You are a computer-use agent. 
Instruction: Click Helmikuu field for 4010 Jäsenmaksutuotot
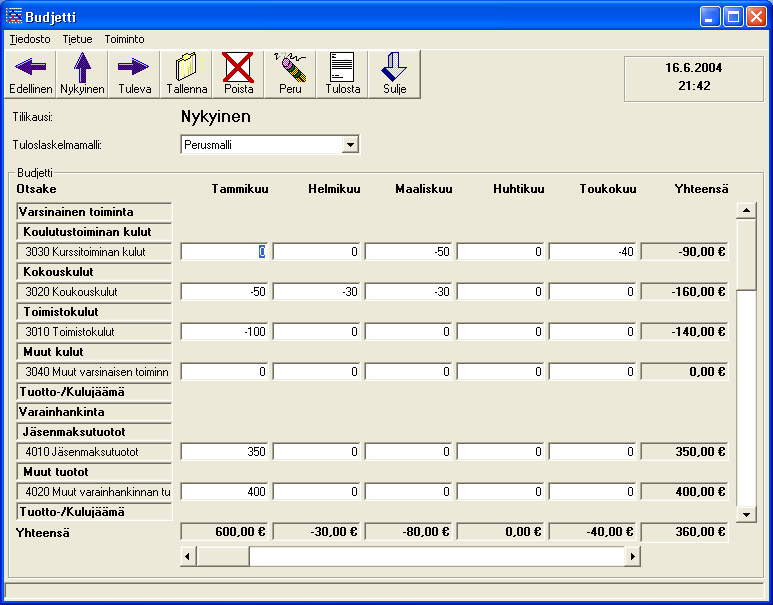click(316, 452)
